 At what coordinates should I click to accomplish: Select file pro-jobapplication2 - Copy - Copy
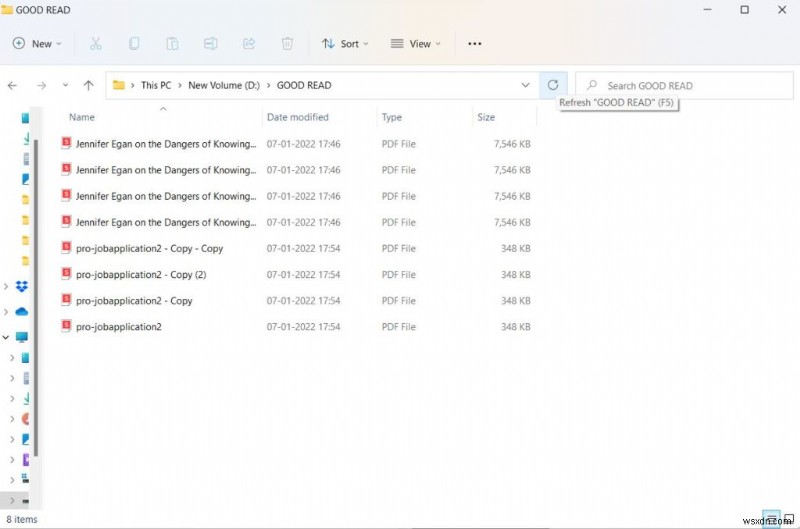coord(149,248)
